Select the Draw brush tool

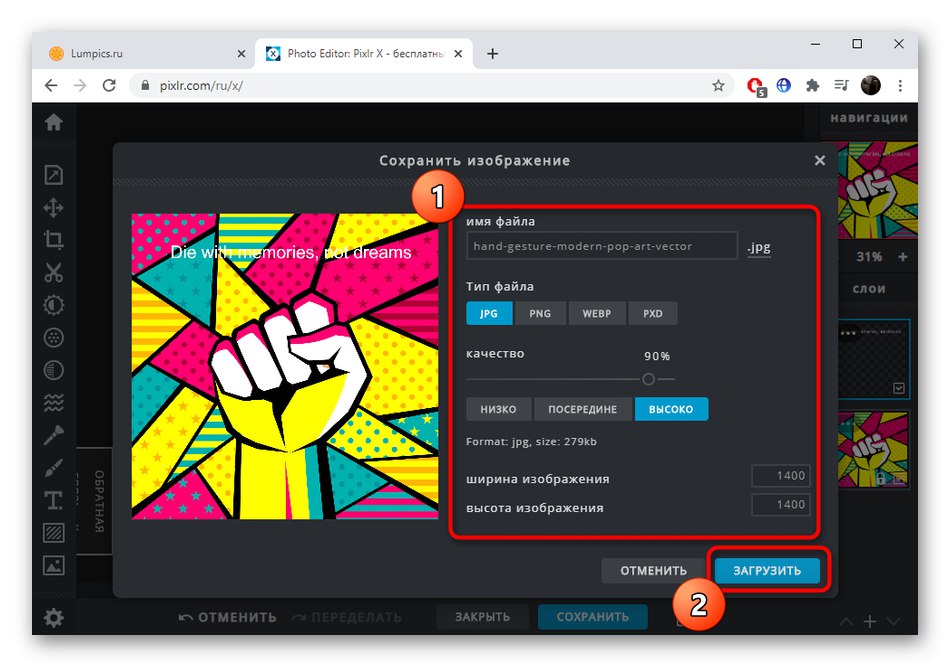[x=53, y=468]
